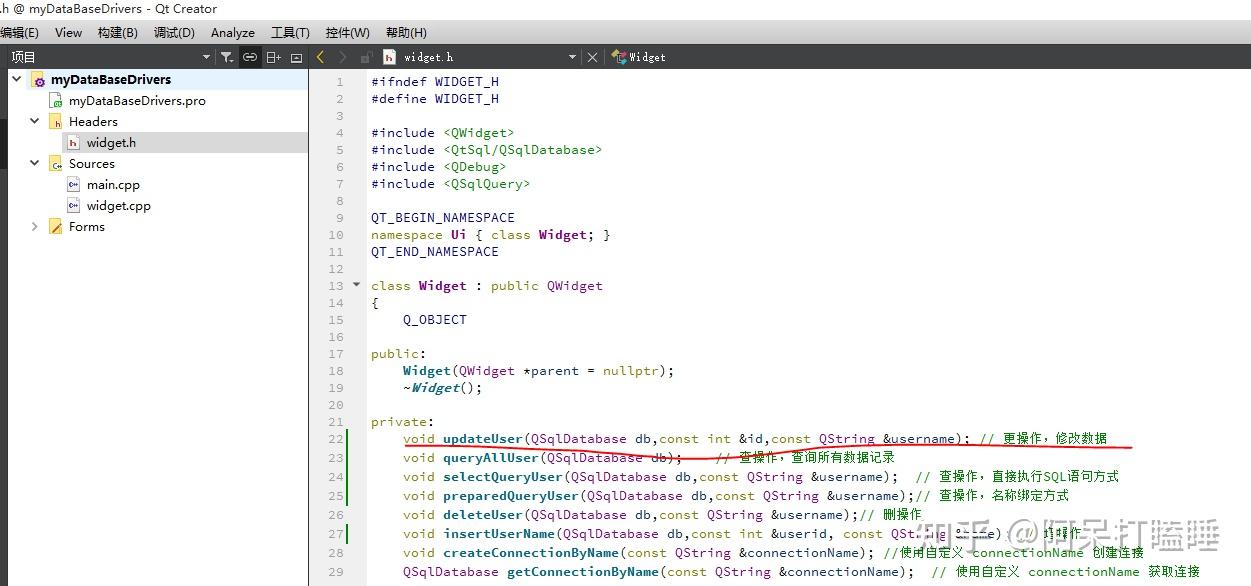Click the go back arrow
This screenshot has width=1251, height=586.
320,57
